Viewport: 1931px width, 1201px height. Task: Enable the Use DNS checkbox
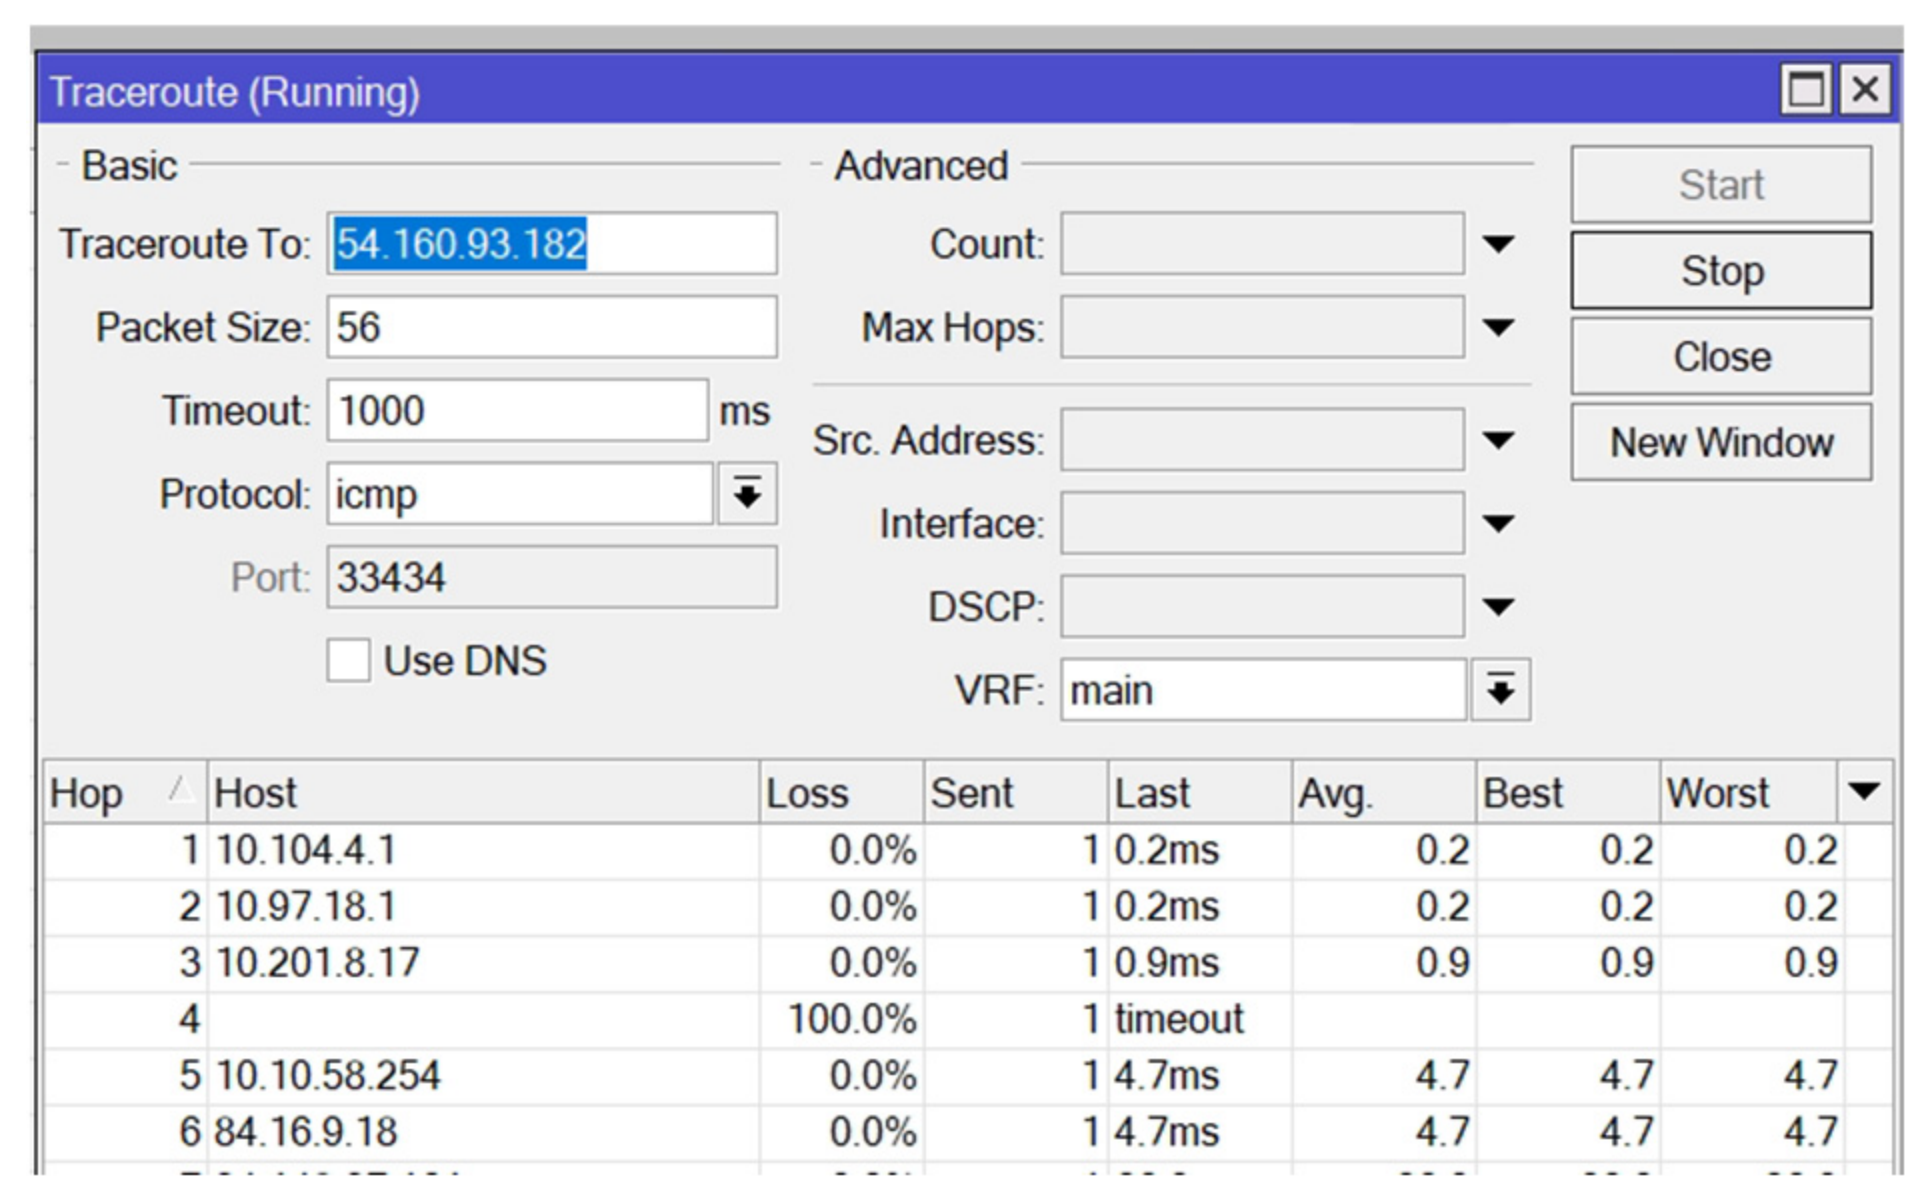348,661
